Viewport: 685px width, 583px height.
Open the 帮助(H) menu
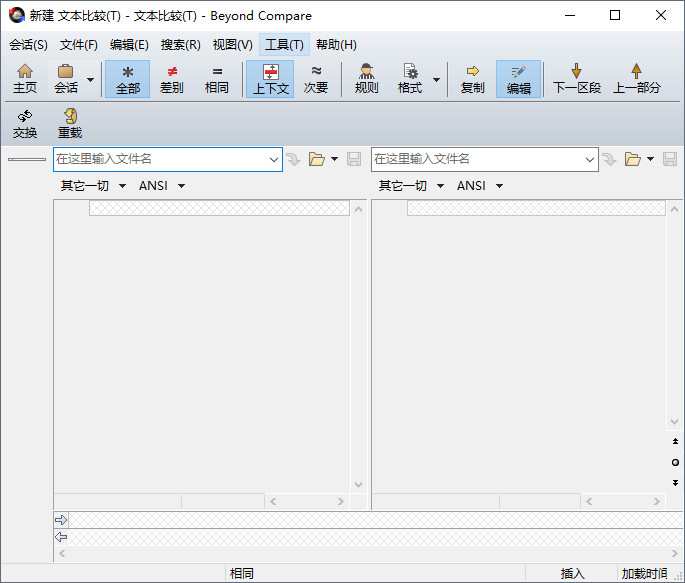pos(336,45)
